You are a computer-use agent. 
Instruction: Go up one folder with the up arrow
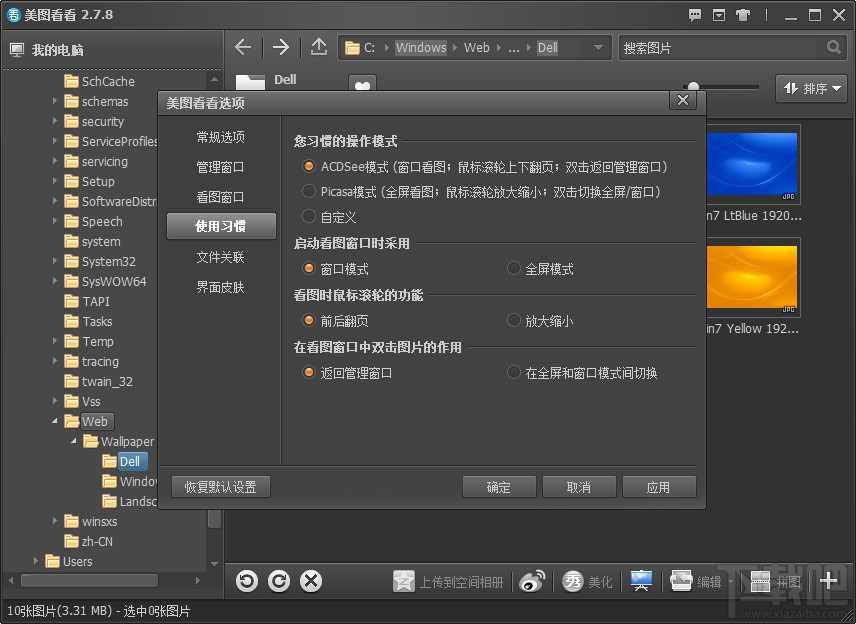click(x=318, y=47)
